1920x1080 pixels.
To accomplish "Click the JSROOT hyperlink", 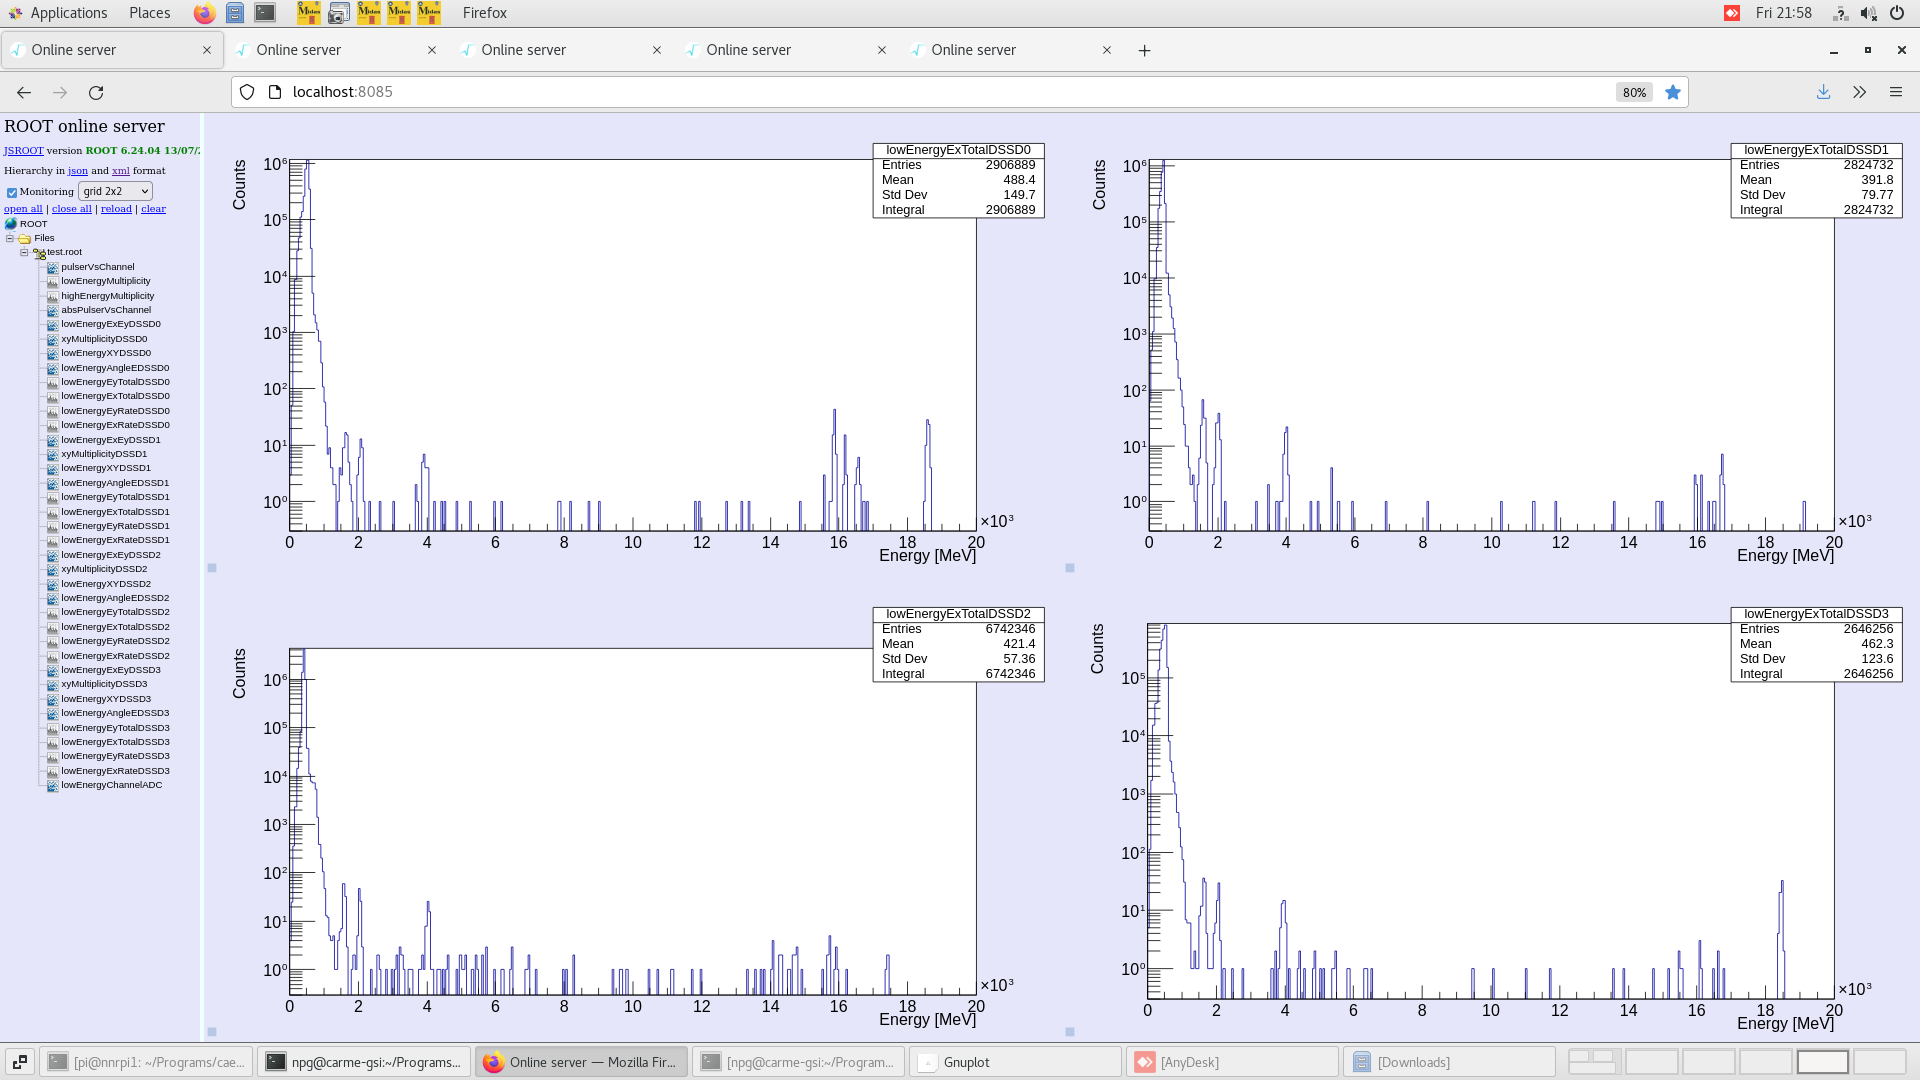I will 22,150.
